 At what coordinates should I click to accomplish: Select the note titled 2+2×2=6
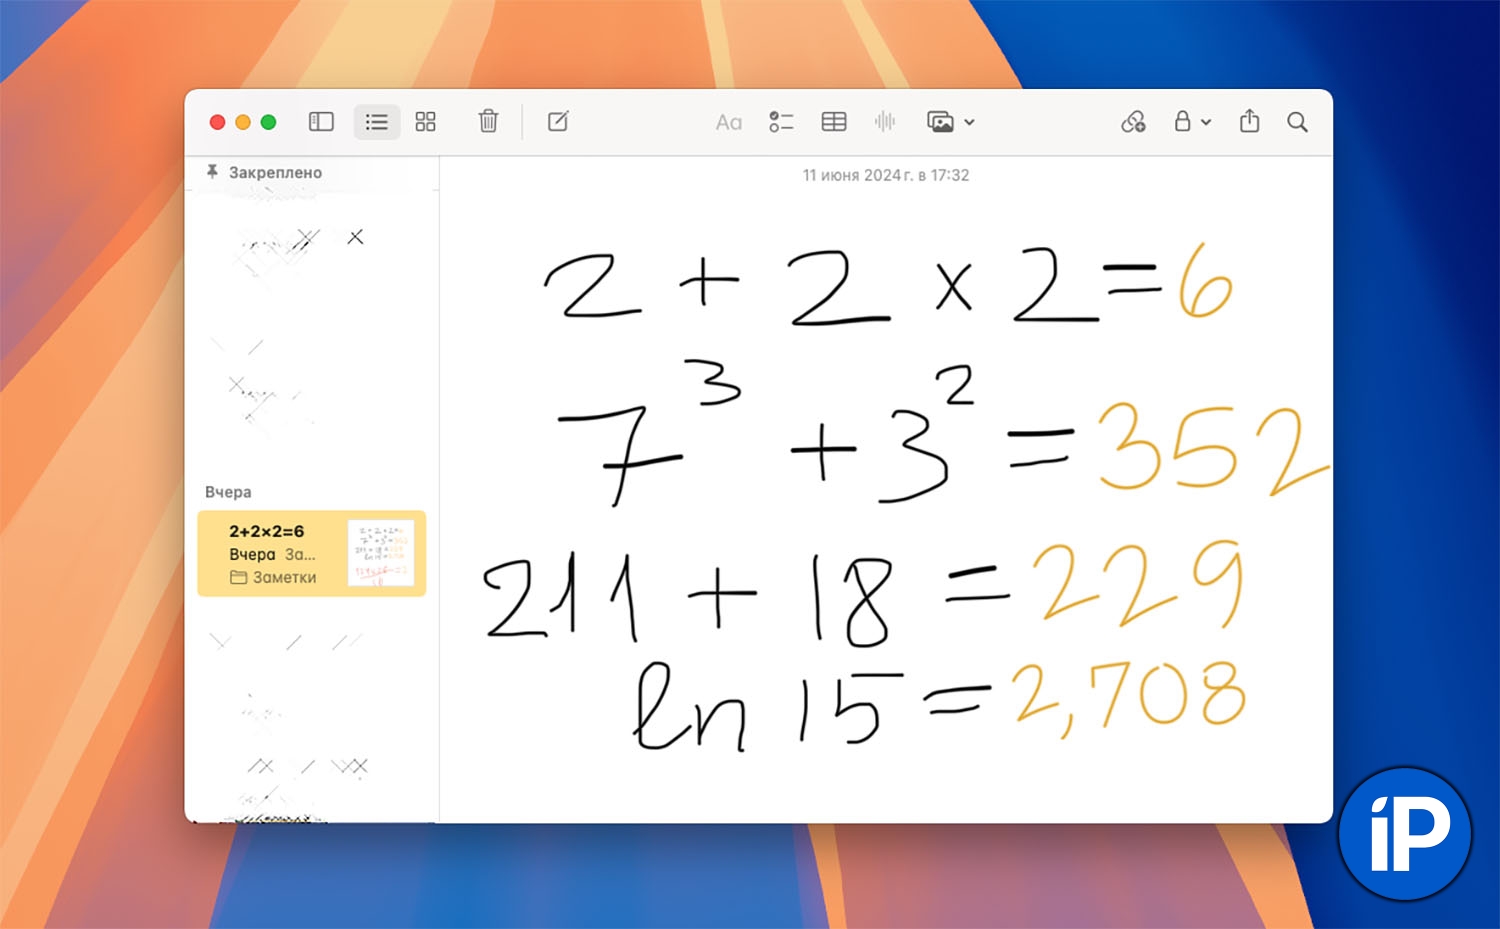312,554
